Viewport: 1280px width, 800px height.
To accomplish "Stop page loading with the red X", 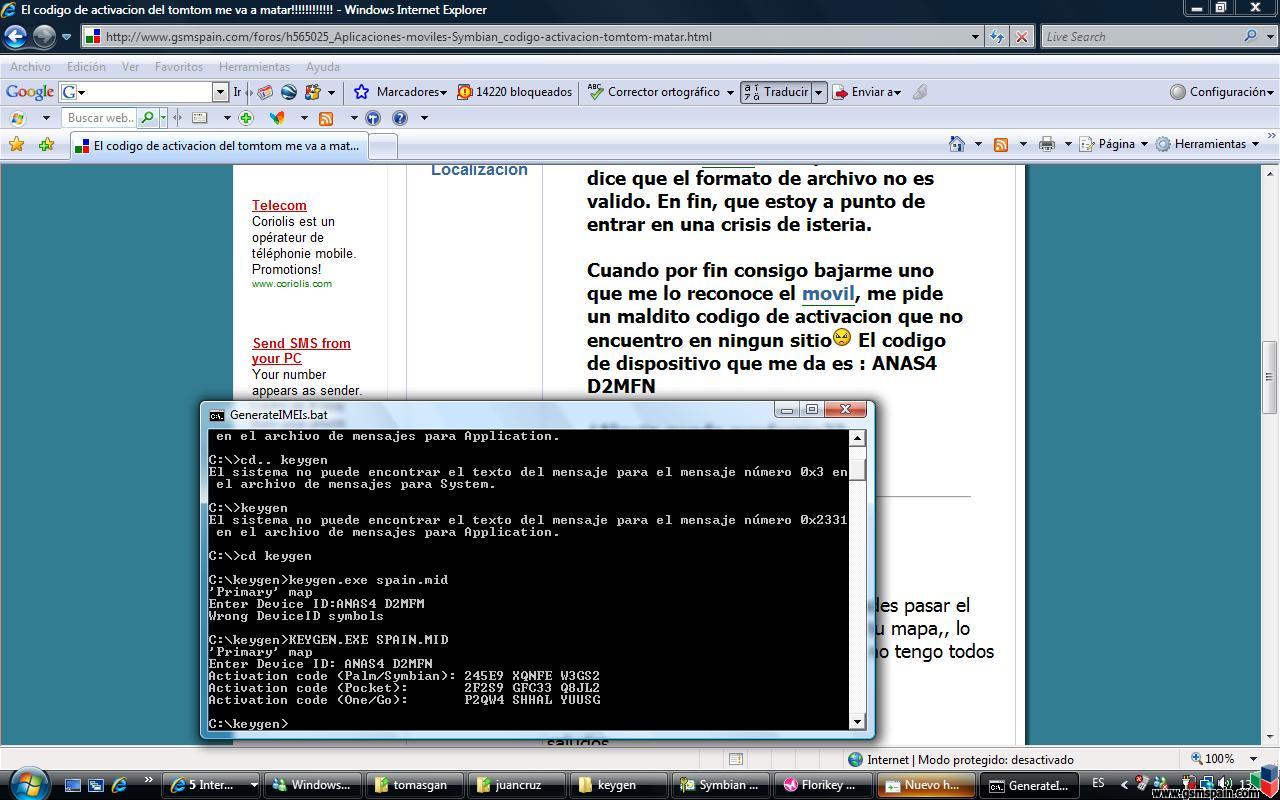I will tap(1021, 37).
